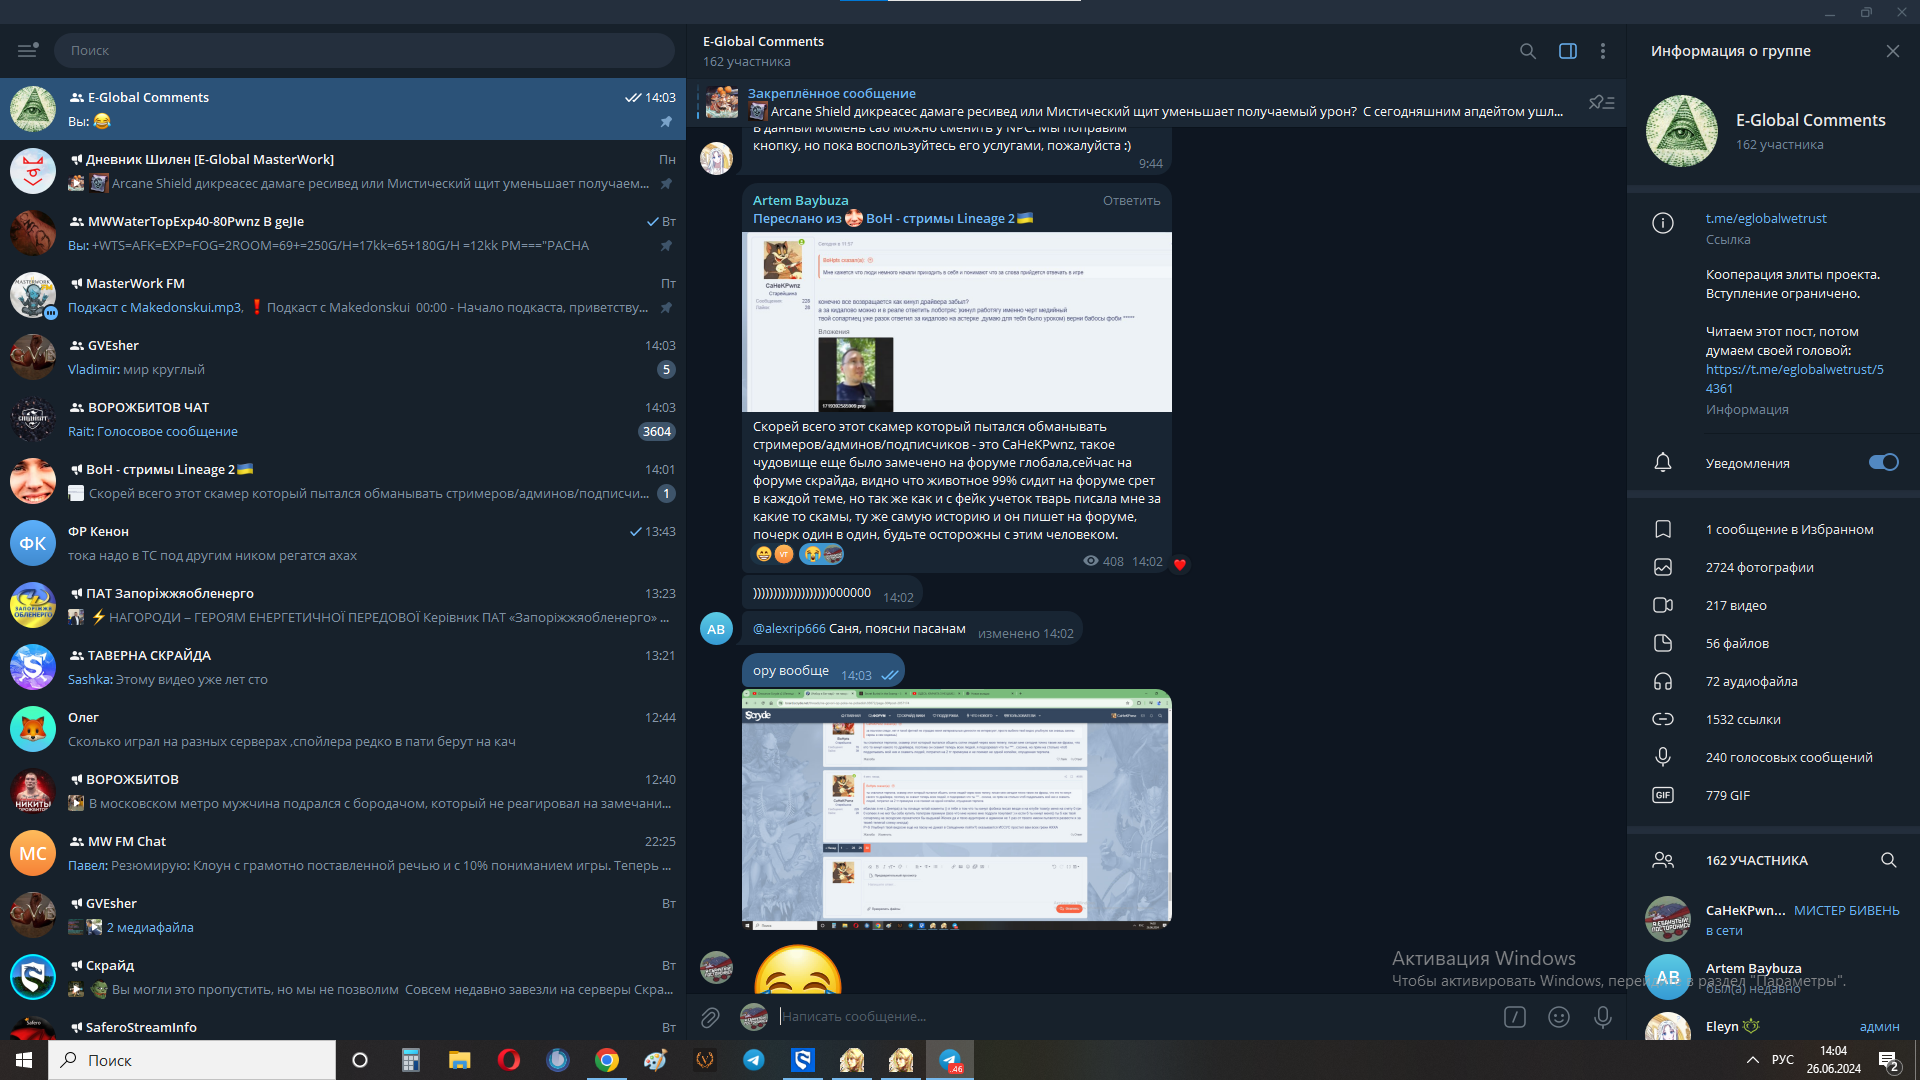1920x1080 pixels.
Task: Search messages in E-Global Comments chat
Action: point(1527,51)
